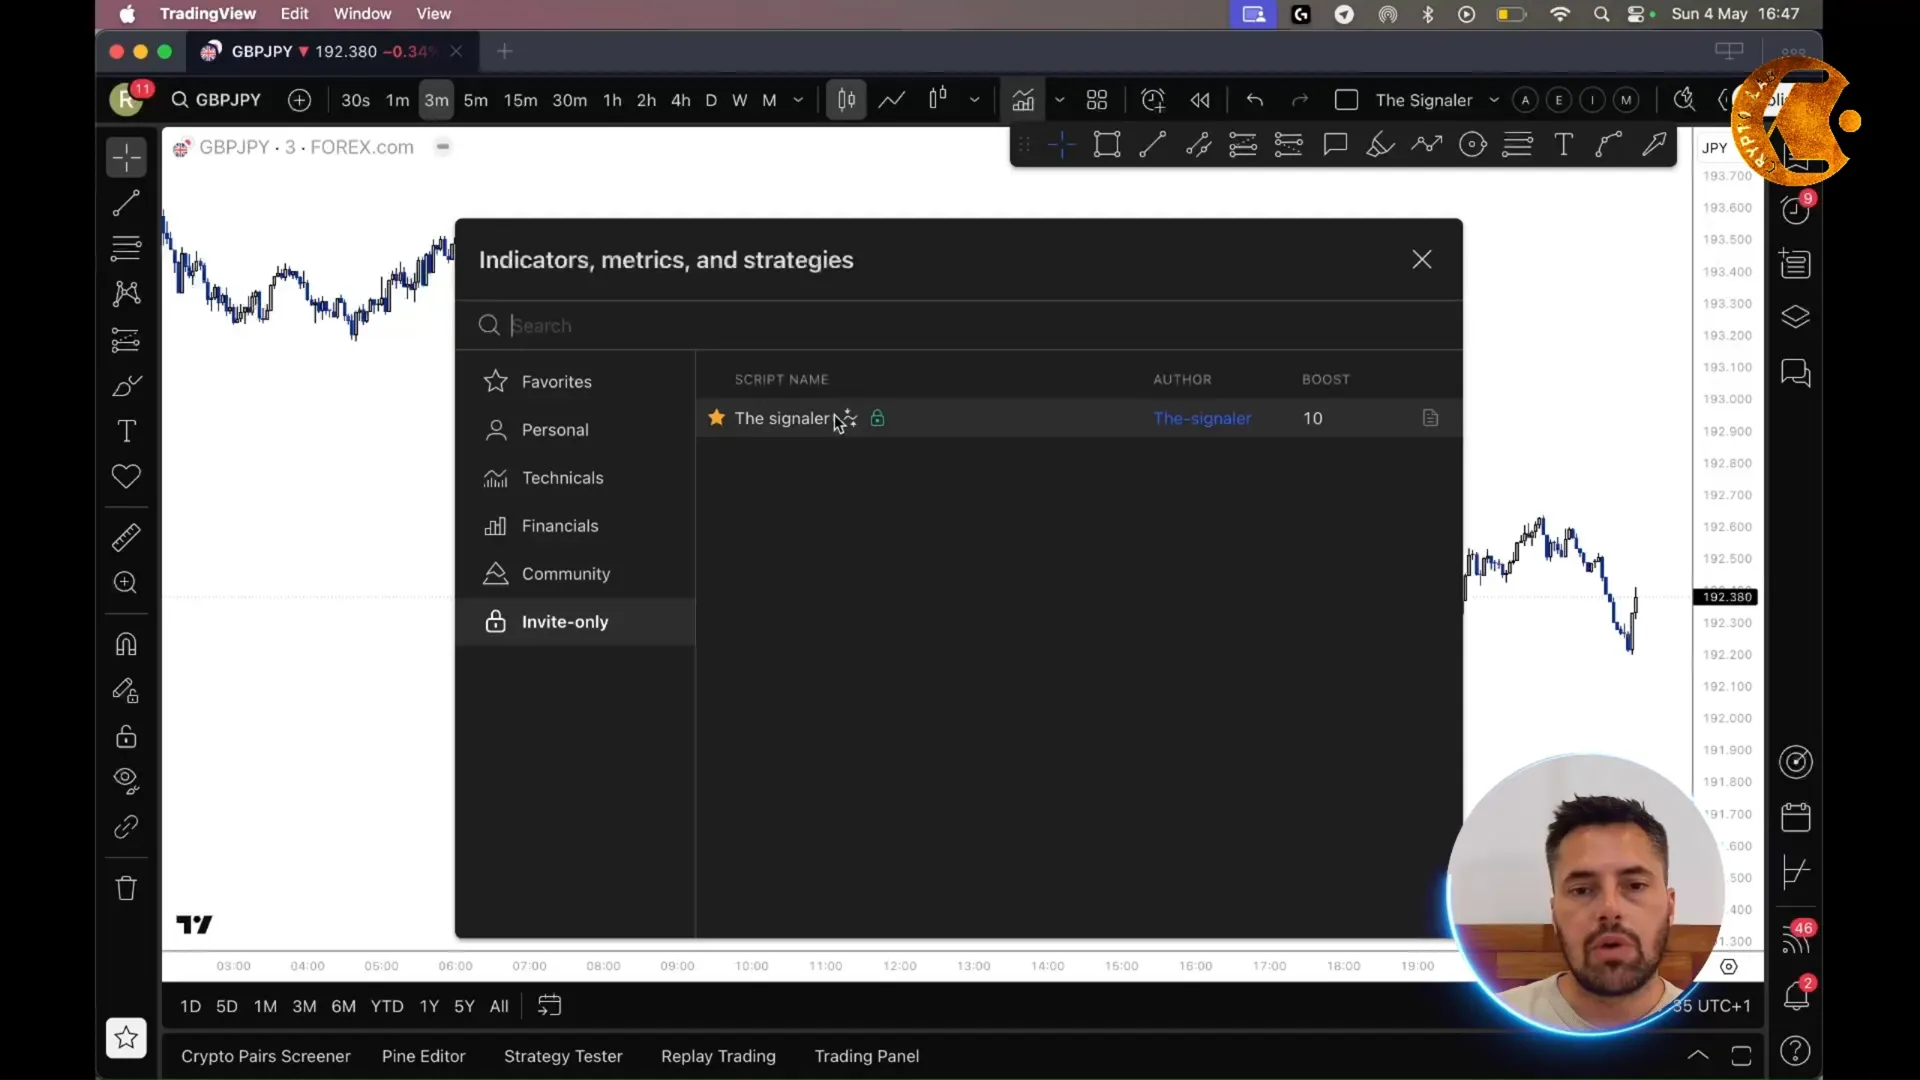Hide all drawings with the eye icon
1920x1080 pixels.
pos(126,781)
